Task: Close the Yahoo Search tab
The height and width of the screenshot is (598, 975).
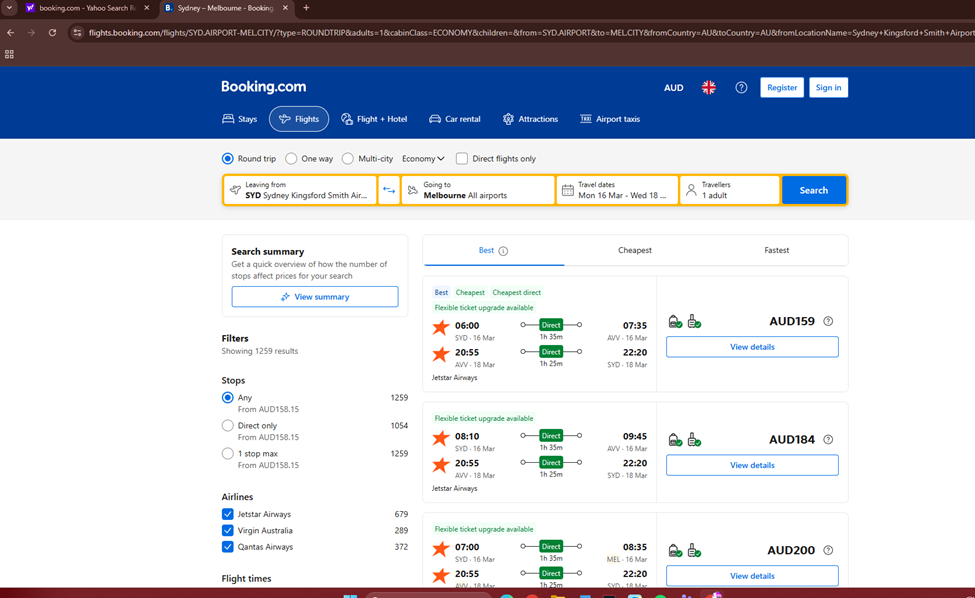Action: pyautogui.click(x=147, y=8)
